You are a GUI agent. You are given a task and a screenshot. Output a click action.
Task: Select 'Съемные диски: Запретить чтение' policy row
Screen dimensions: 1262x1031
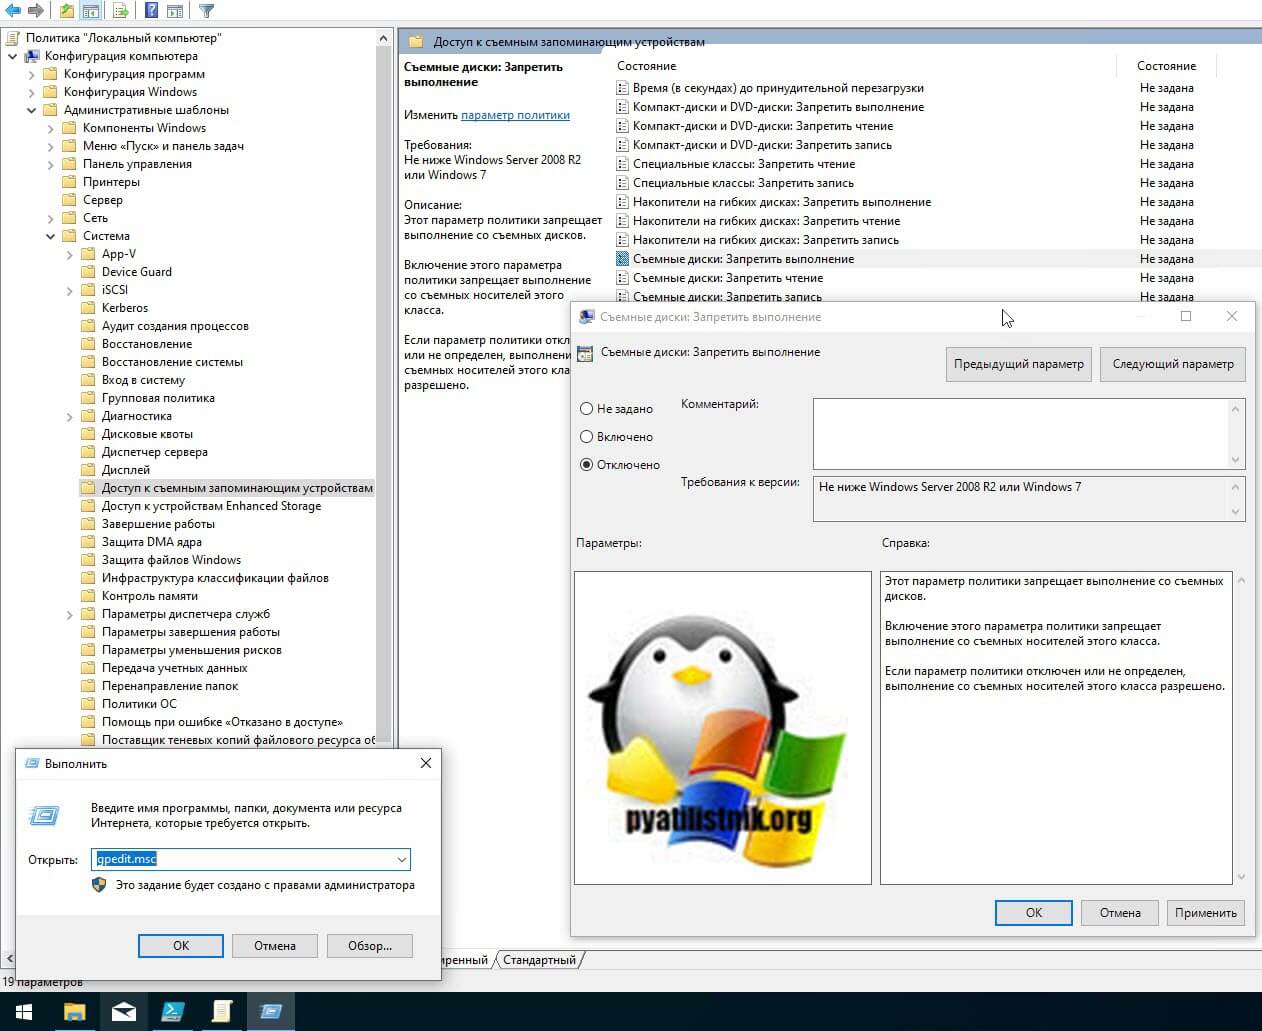tap(728, 278)
